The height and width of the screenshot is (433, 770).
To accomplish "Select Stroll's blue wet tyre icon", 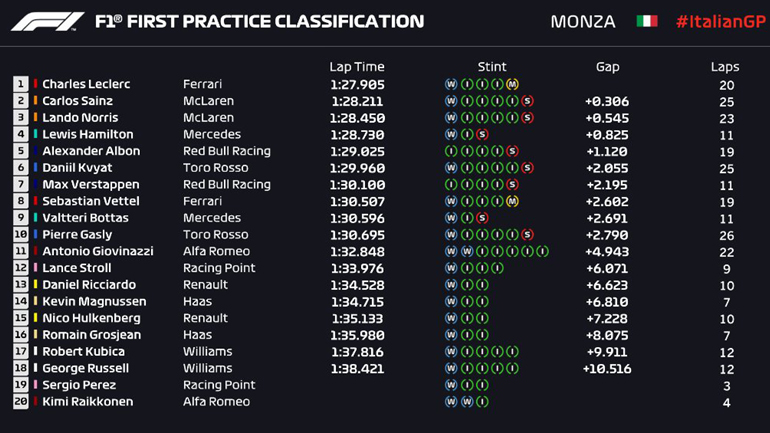I will (x=451, y=268).
